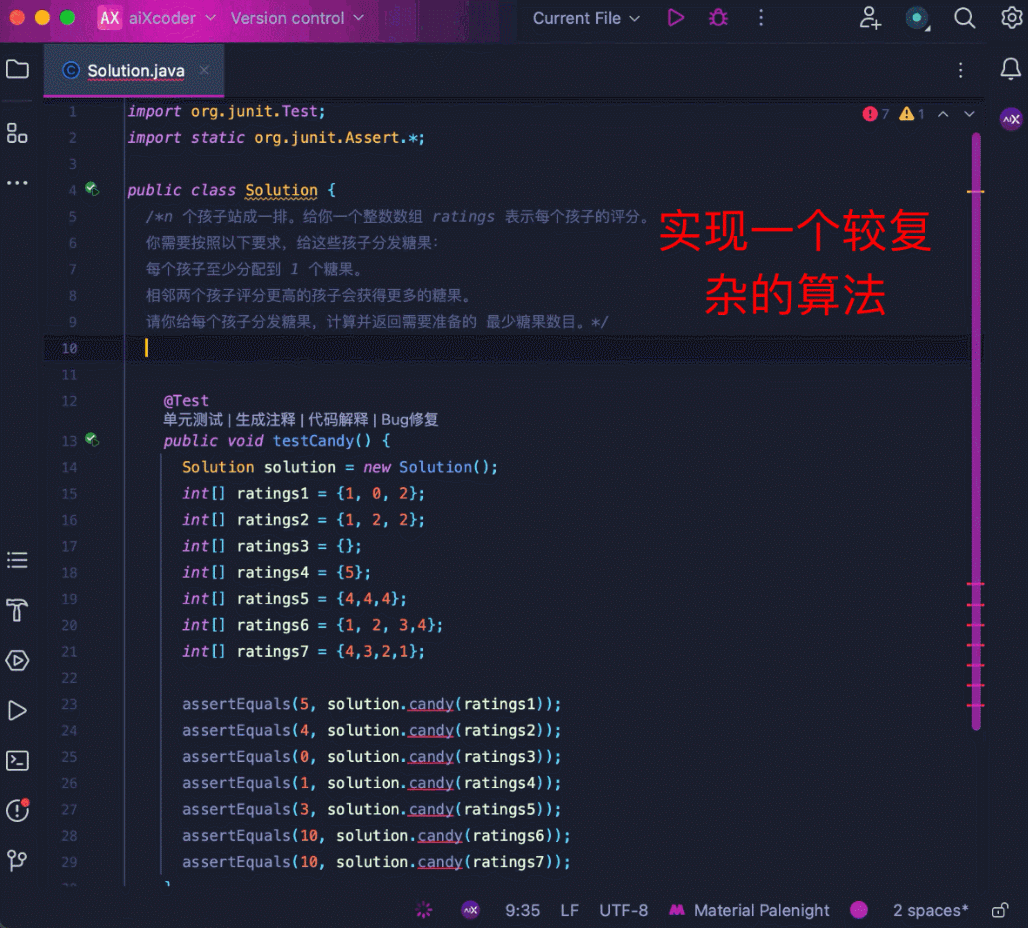Open line separator LF selector
This screenshot has width=1028, height=928.
[569, 910]
